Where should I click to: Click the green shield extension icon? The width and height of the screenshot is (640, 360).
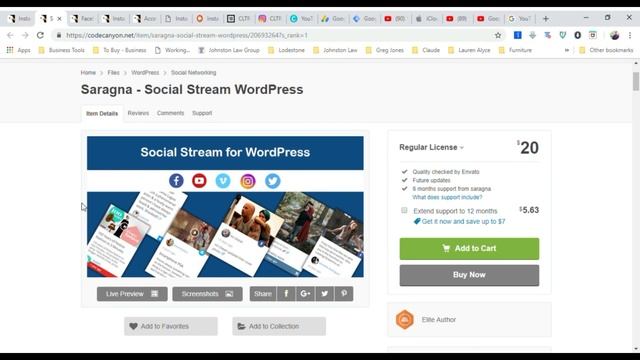tap(562, 36)
